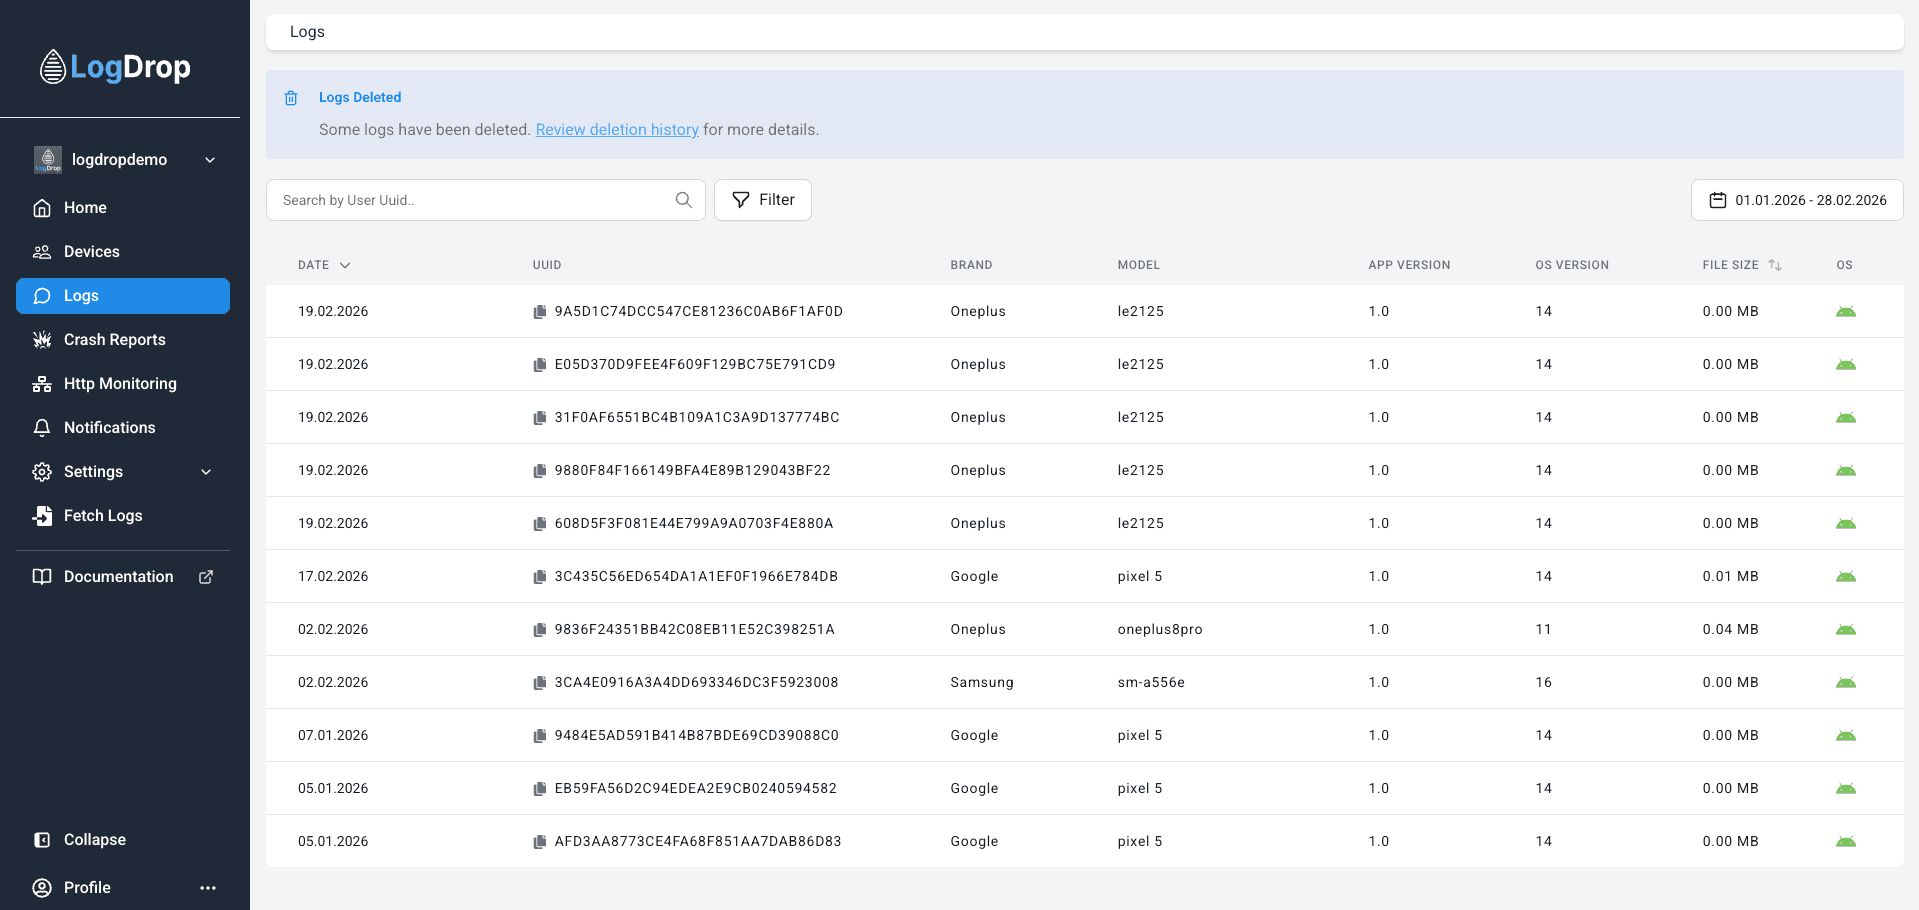
Task: Copy UUID E05D370D9FEE4F609F129BC75E791CD9
Action: [x=540, y=365]
